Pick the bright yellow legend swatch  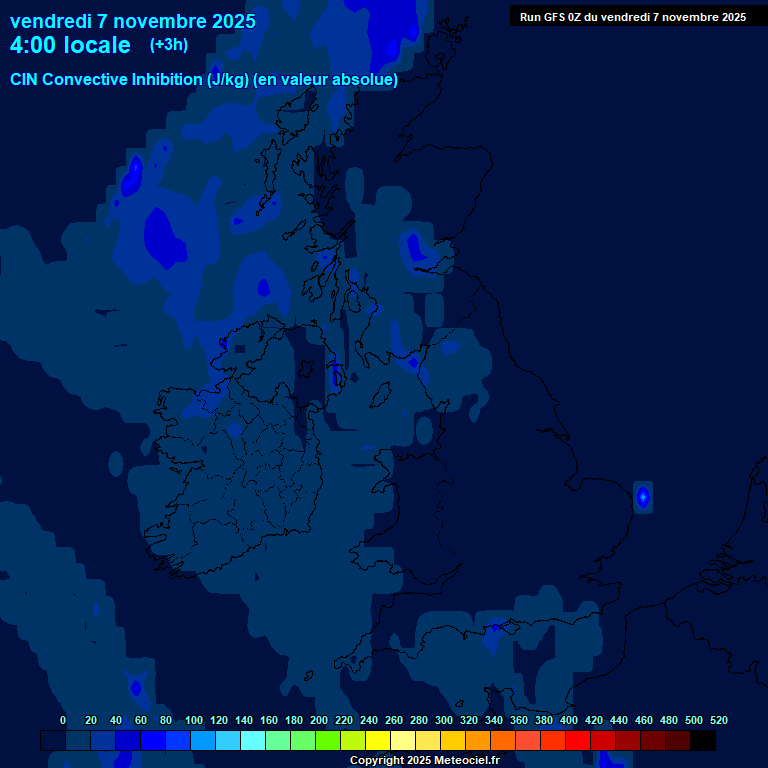pos(378,741)
